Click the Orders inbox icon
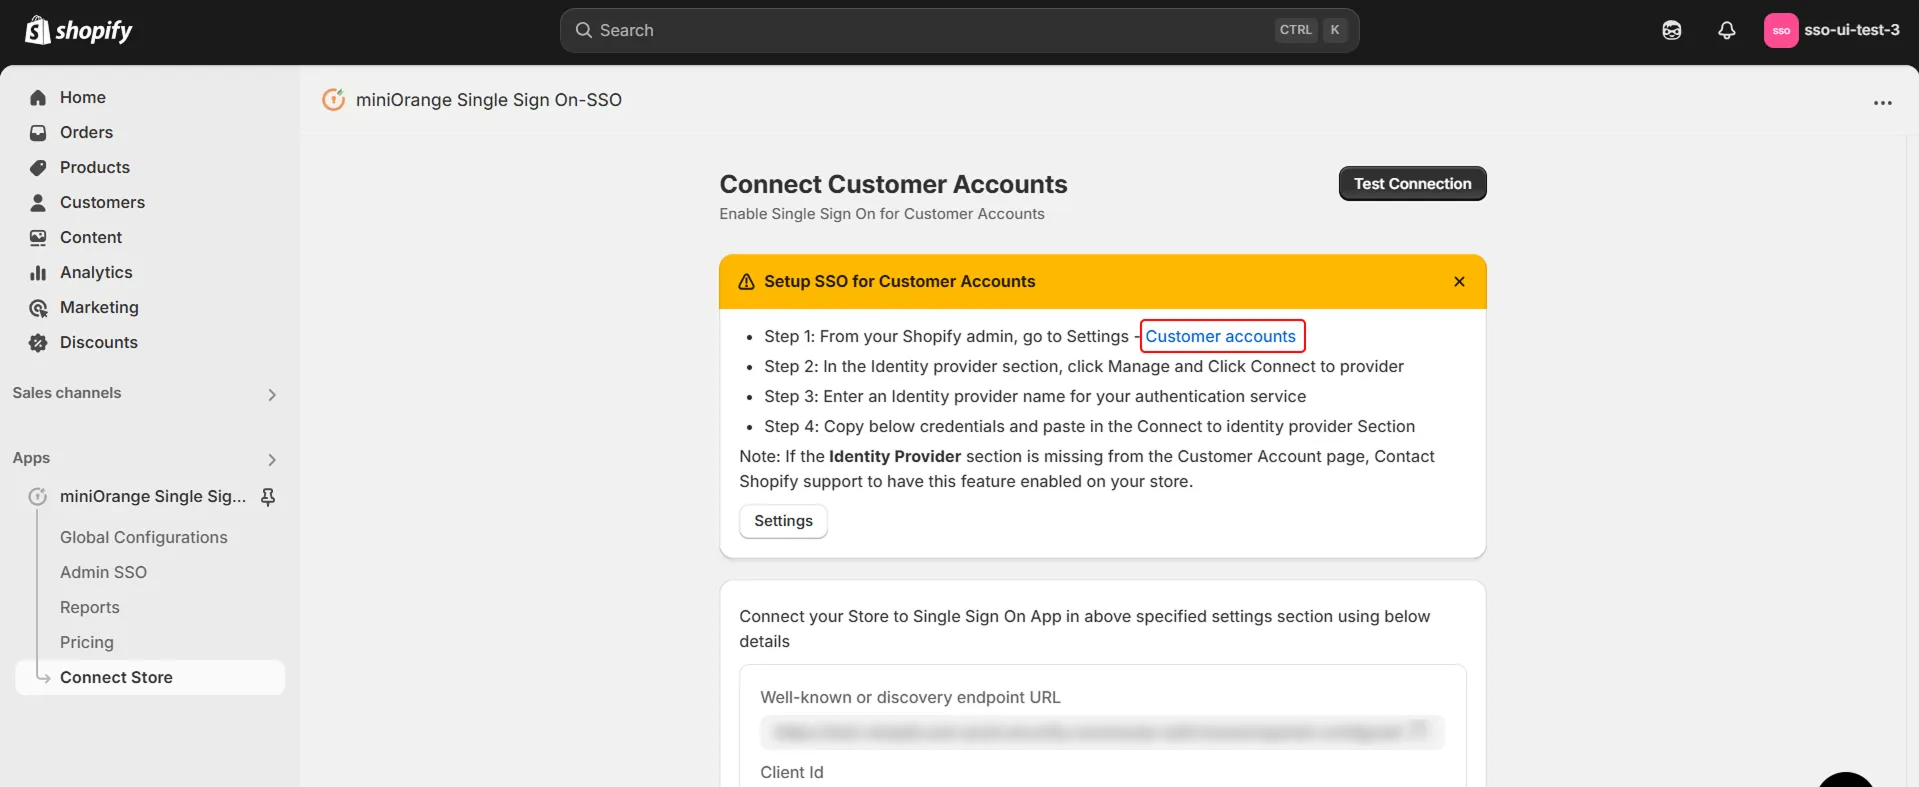Image resolution: width=1919 pixels, height=787 pixels. [x=38, y=132]
